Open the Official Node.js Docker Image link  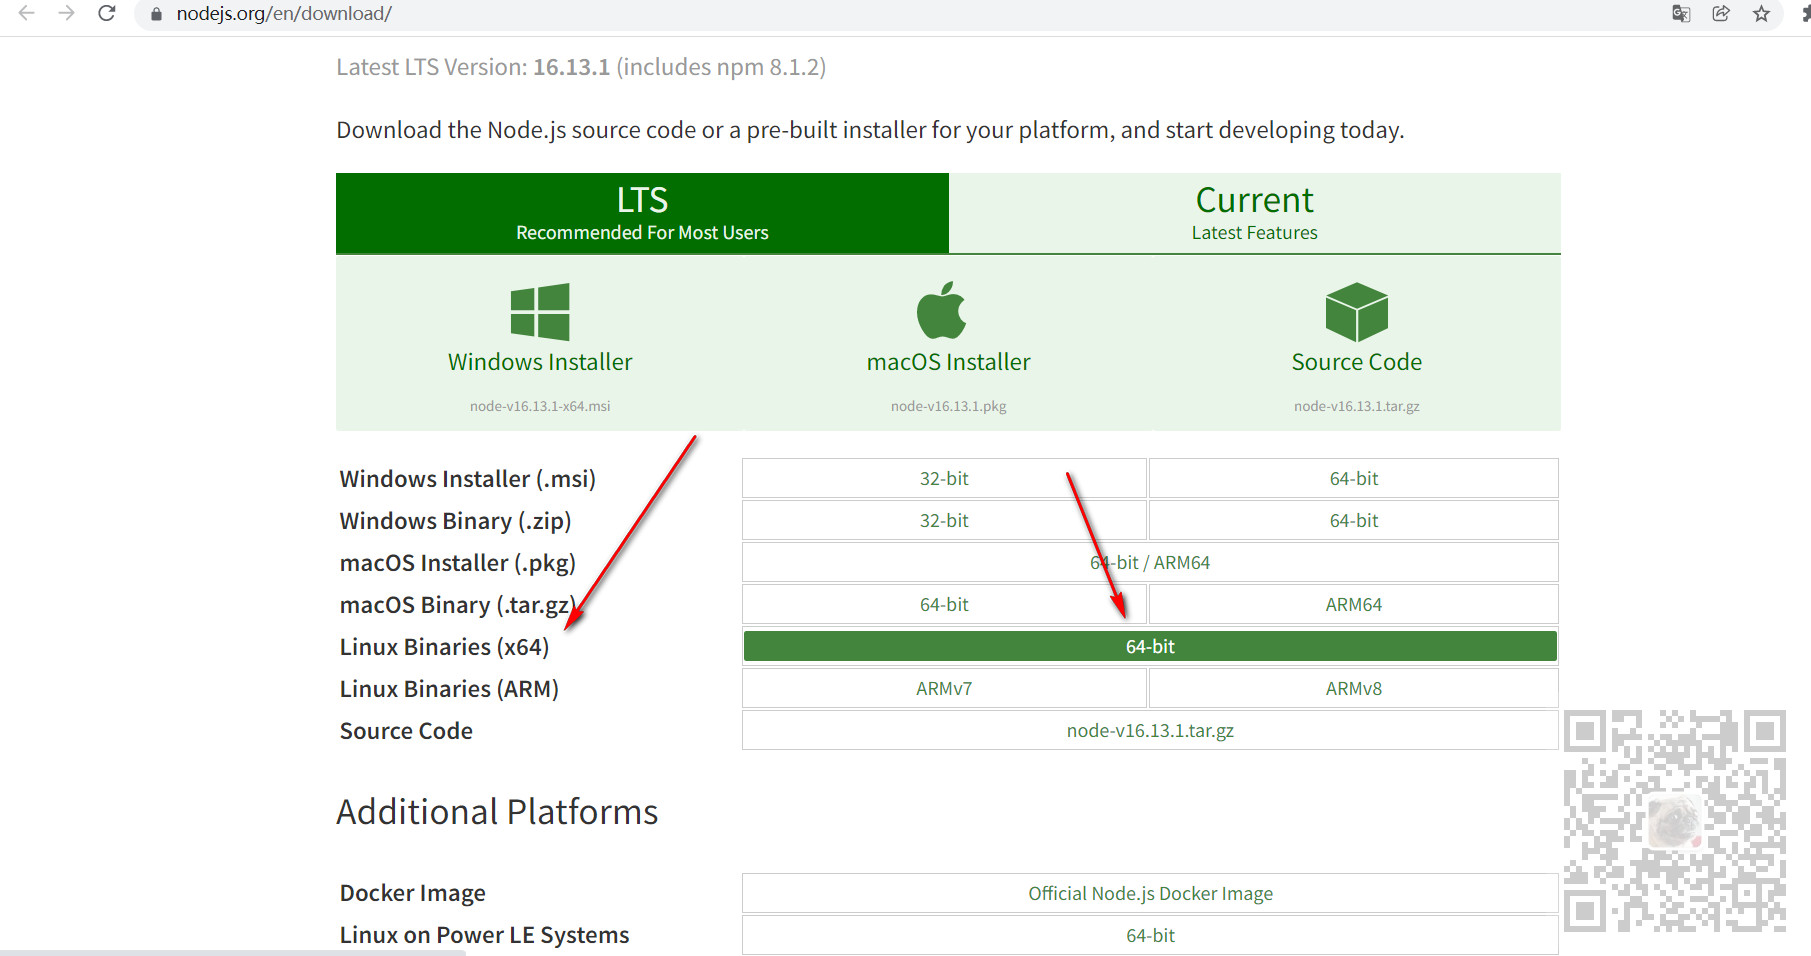(x=1150, y=893)
